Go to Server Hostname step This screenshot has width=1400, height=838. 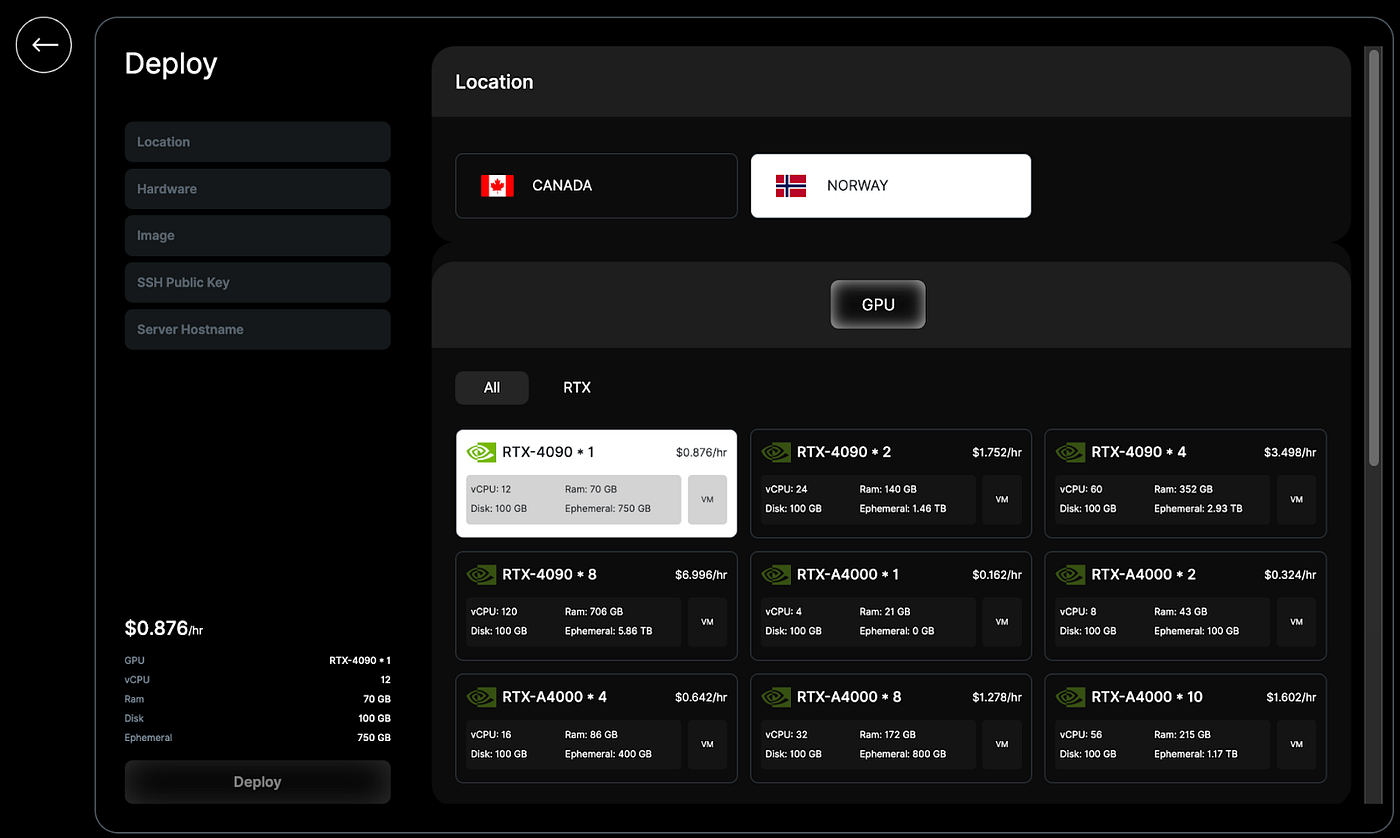[258, 330]
